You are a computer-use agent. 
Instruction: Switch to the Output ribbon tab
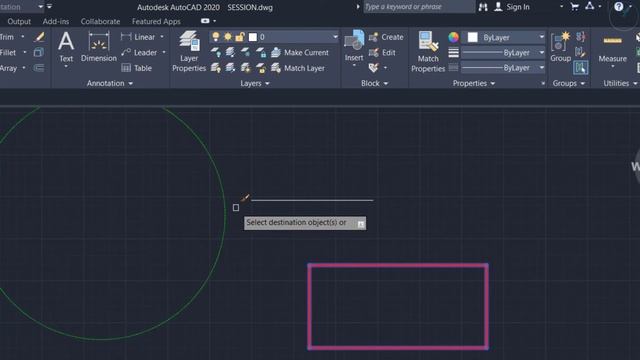point(19,21)
